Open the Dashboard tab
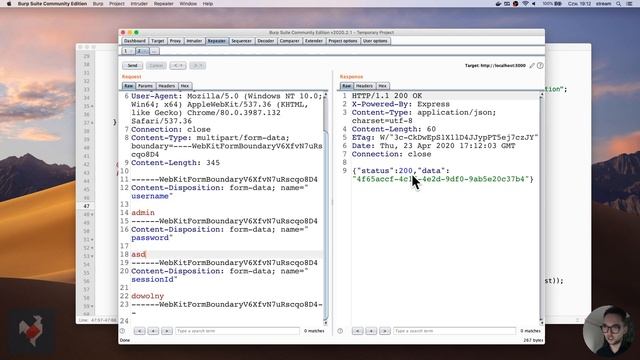640x360 pixels. click(x=135, y=41)
